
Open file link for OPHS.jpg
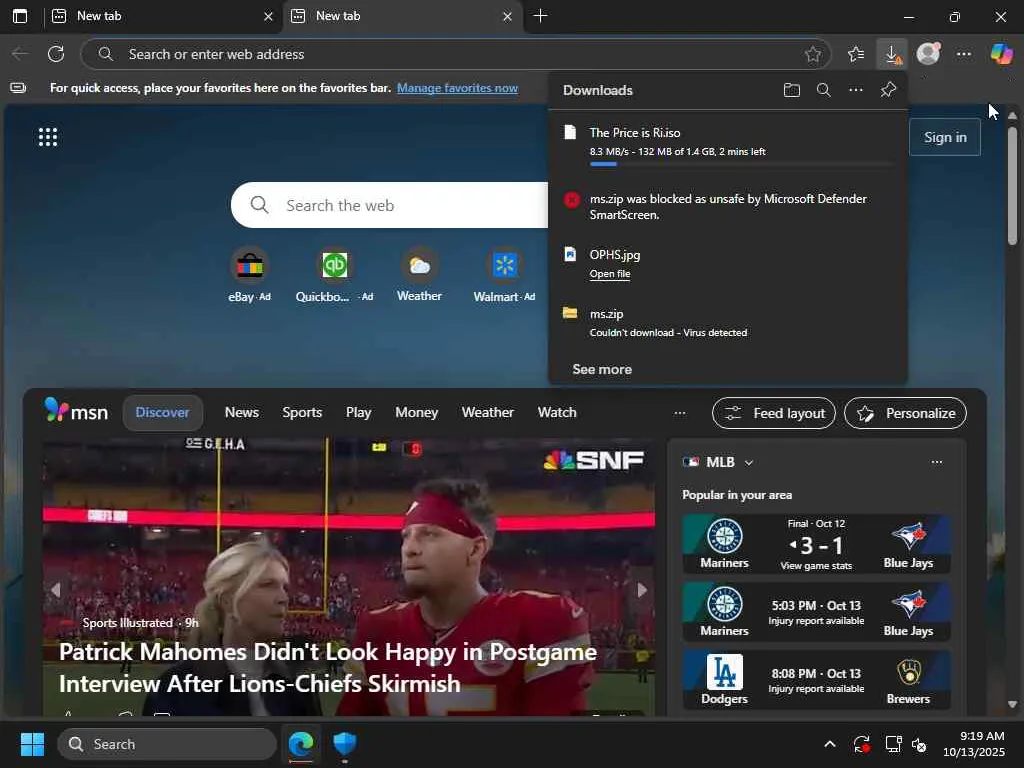[610, 274]
